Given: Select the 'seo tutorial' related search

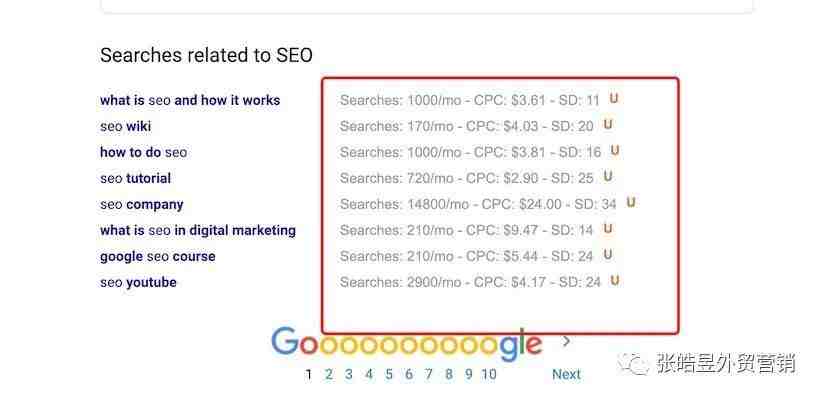Looking at the screenshot, I should click(x=135, y=178).
